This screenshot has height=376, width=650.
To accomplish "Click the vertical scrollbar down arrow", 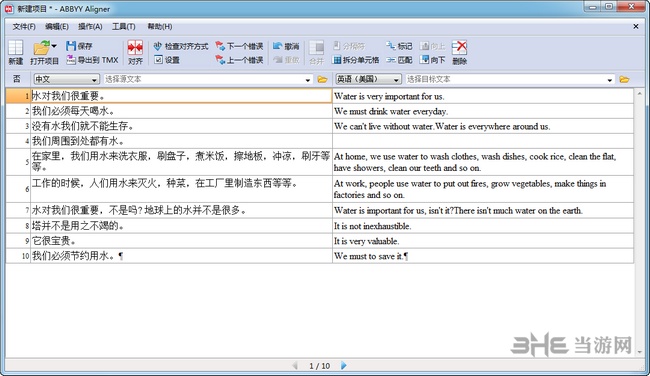I will (640, 352).
